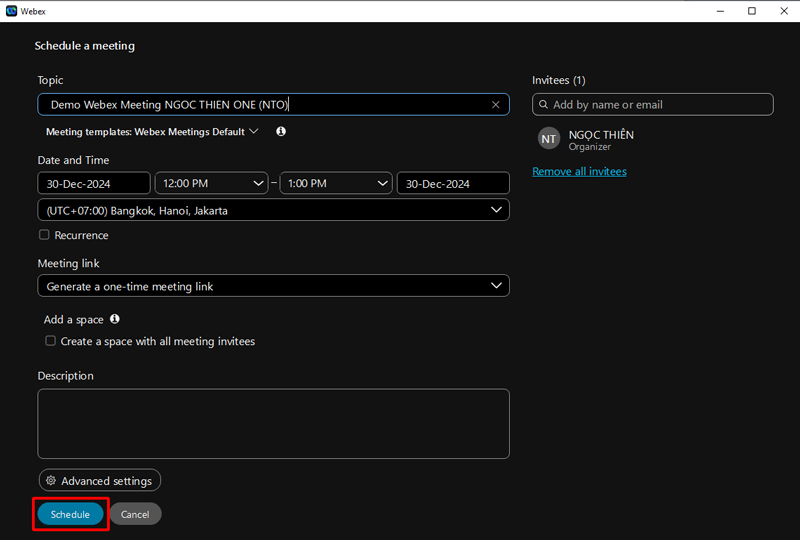Click into the Description text area
This screenshot has width=800, height=540.
click(x=273, y=424)
